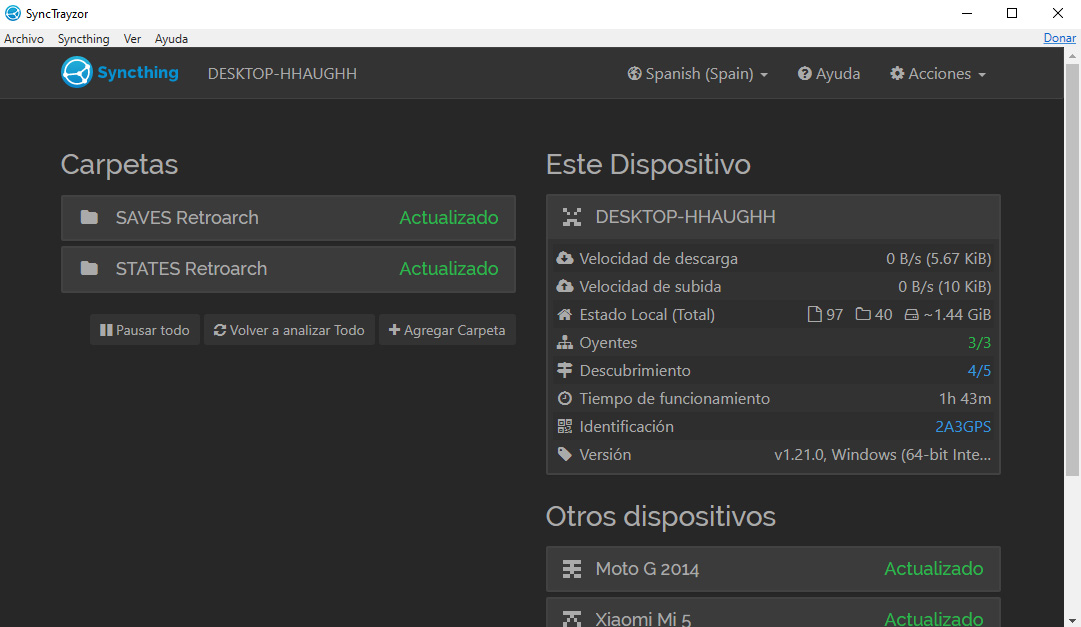Click the 4/5 discovery status link
The height and width of the screenshot is (627, 1081).
point(979,370)
